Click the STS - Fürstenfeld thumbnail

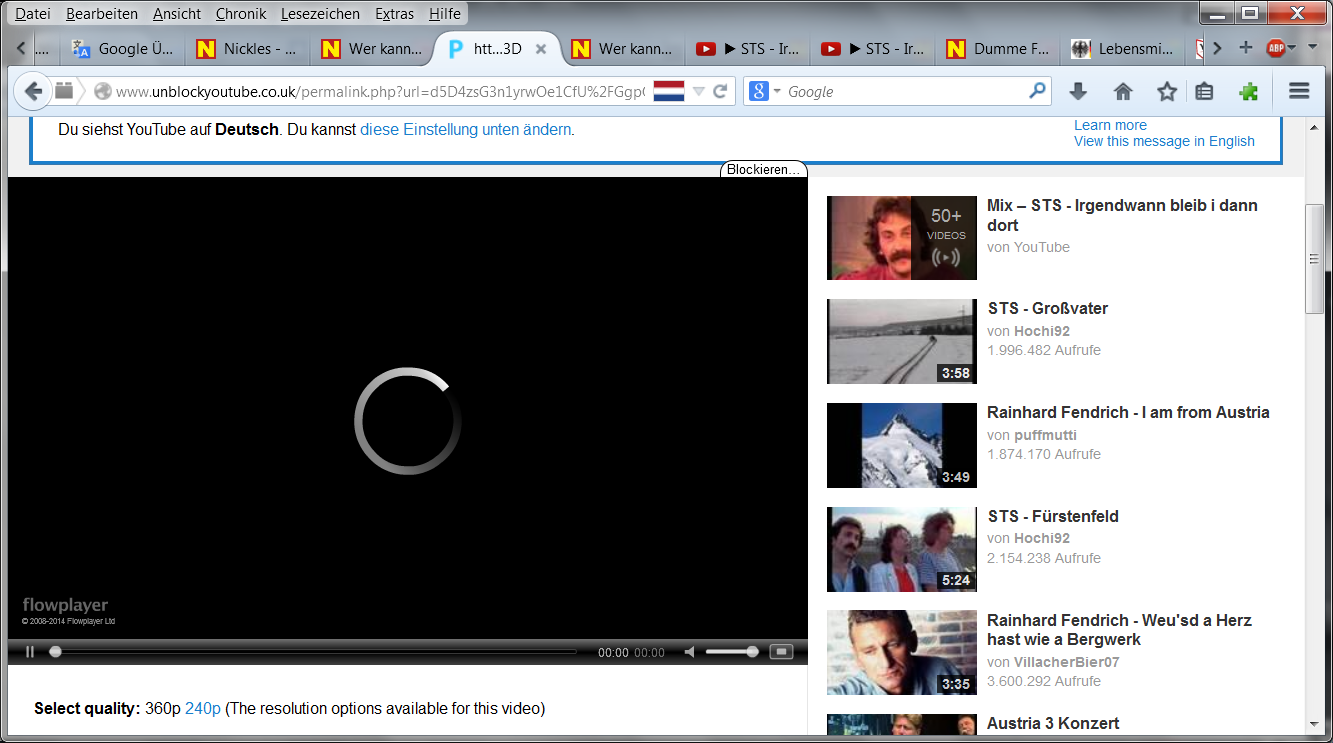coord(902,549)
